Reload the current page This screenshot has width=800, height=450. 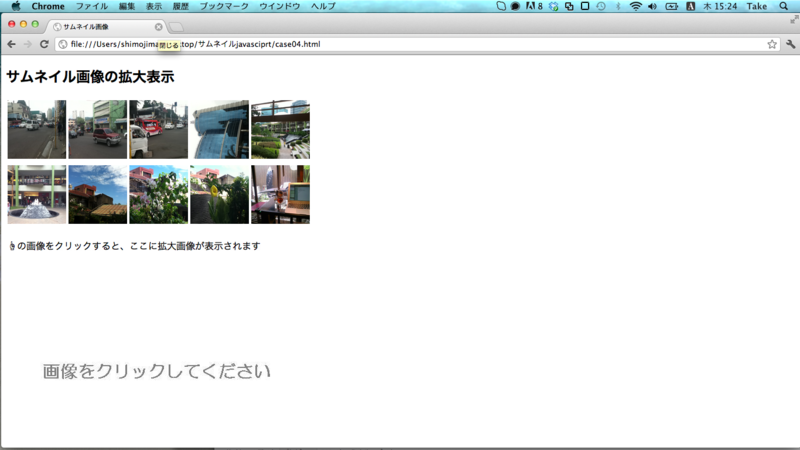(x=44, y=44)
